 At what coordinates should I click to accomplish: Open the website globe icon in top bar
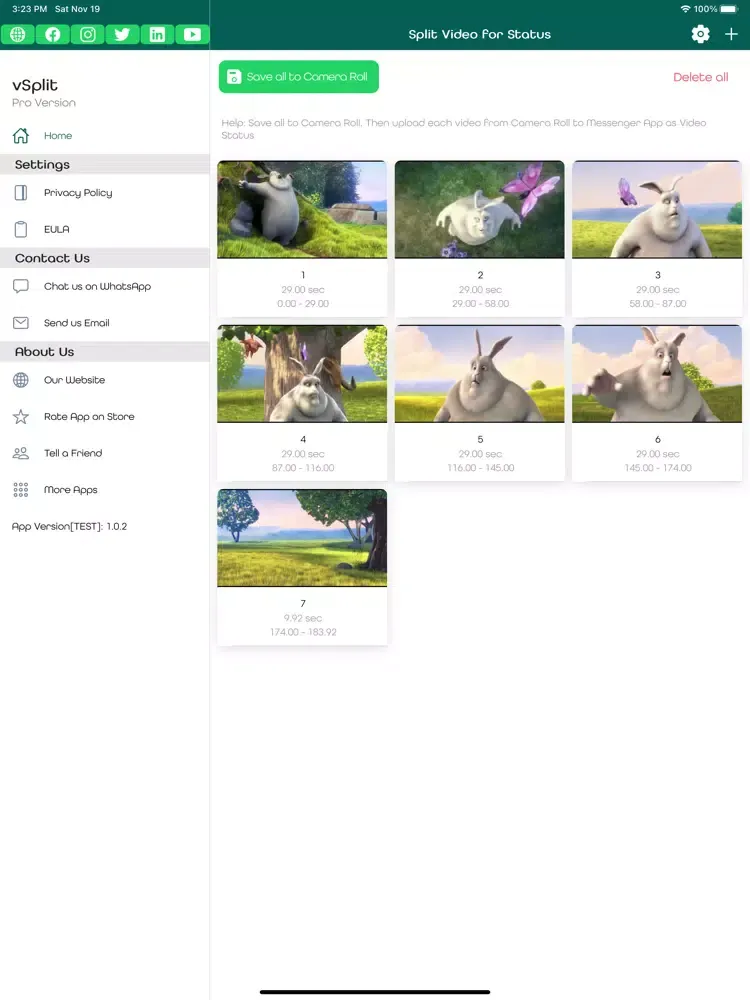click(18, 34)
